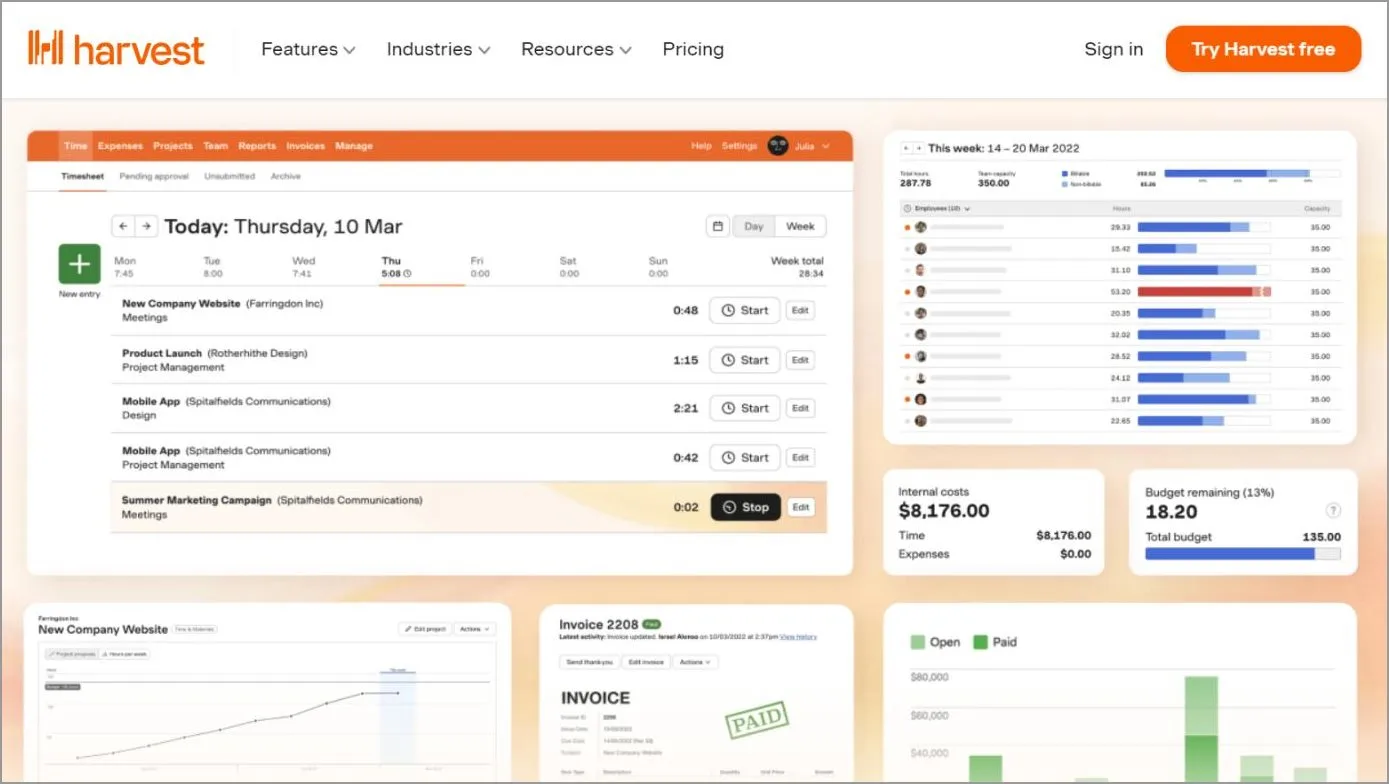Image resolution: width=1389 pixels, height=784 pixels.
Task: Open the Projects tab
Action: pos(173,146)
